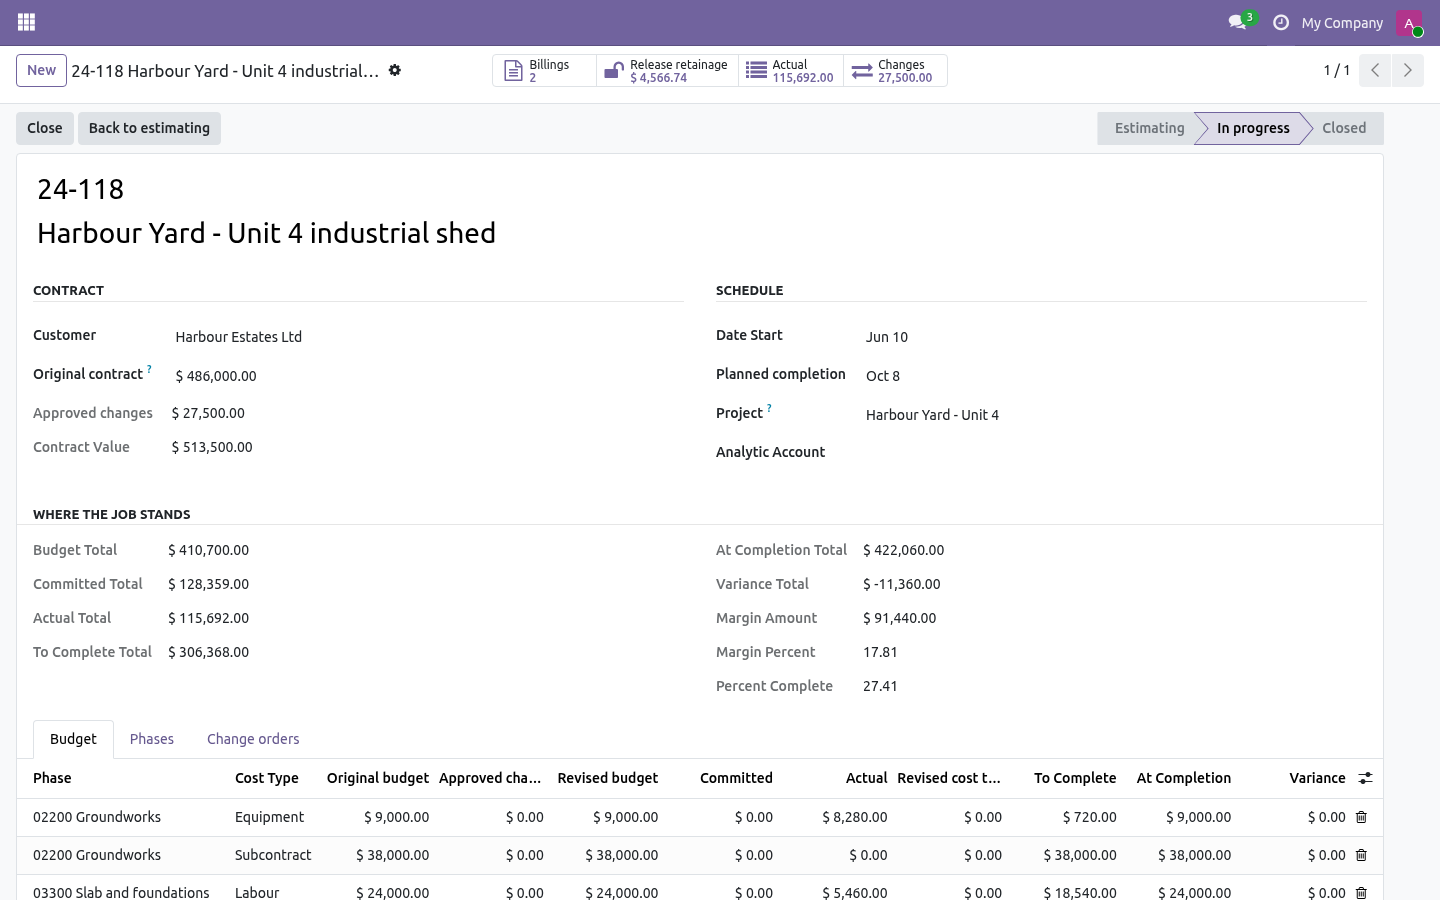Click the Contract Value $ 513,500.00 value
This screenshot has width=1440, height=900.
(212, 447)
